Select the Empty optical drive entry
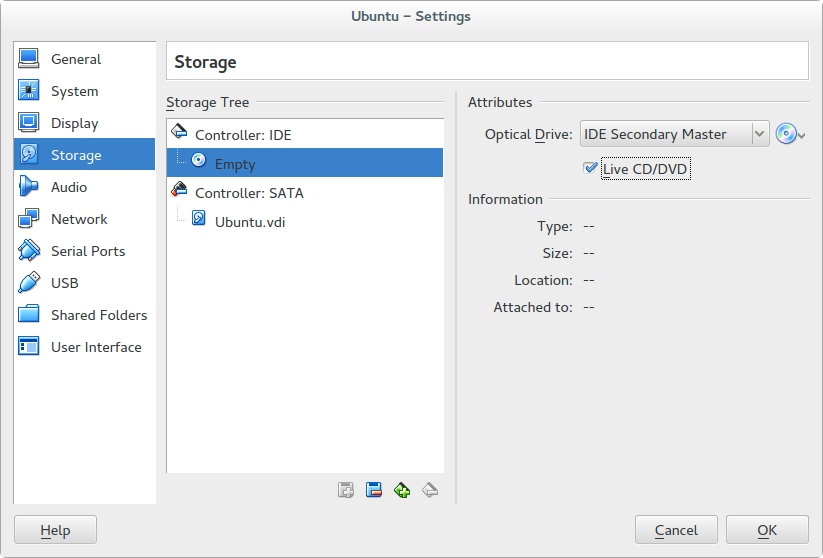The image size is (823, 558). pos(305,163)
